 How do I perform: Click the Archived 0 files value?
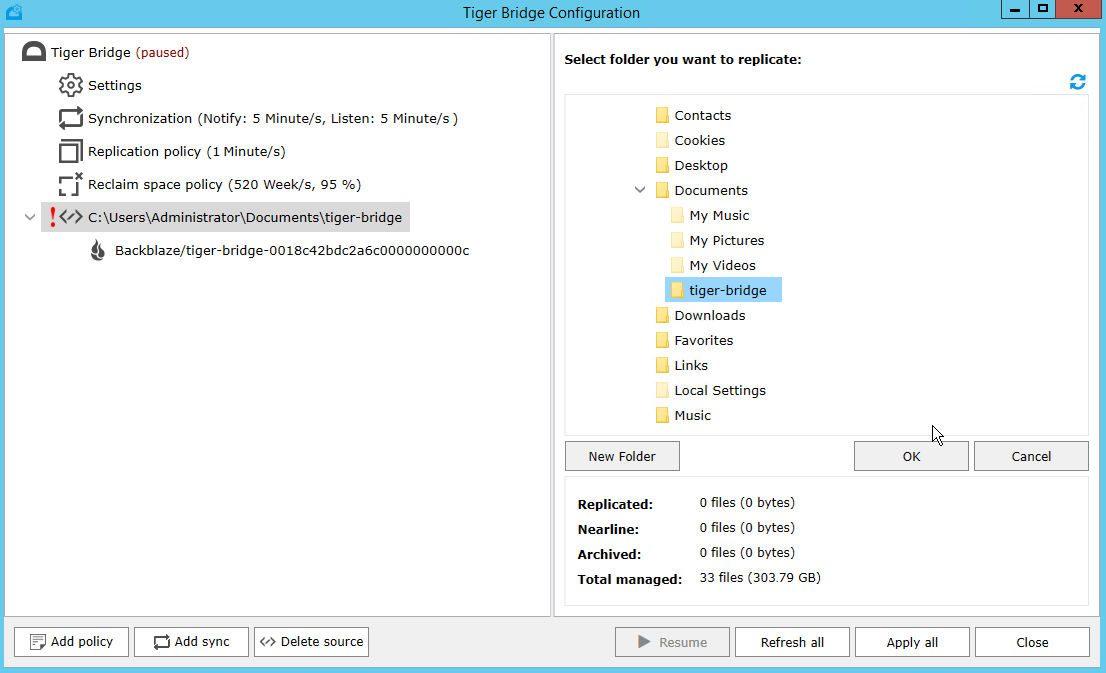(x=747, y=552)
